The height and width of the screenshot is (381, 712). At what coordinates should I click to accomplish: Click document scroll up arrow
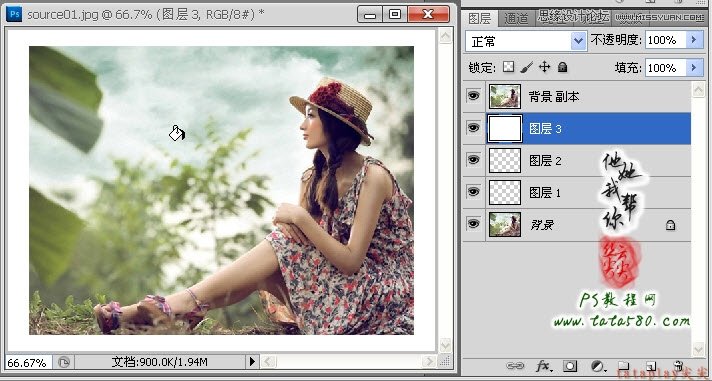coord(445,35)
